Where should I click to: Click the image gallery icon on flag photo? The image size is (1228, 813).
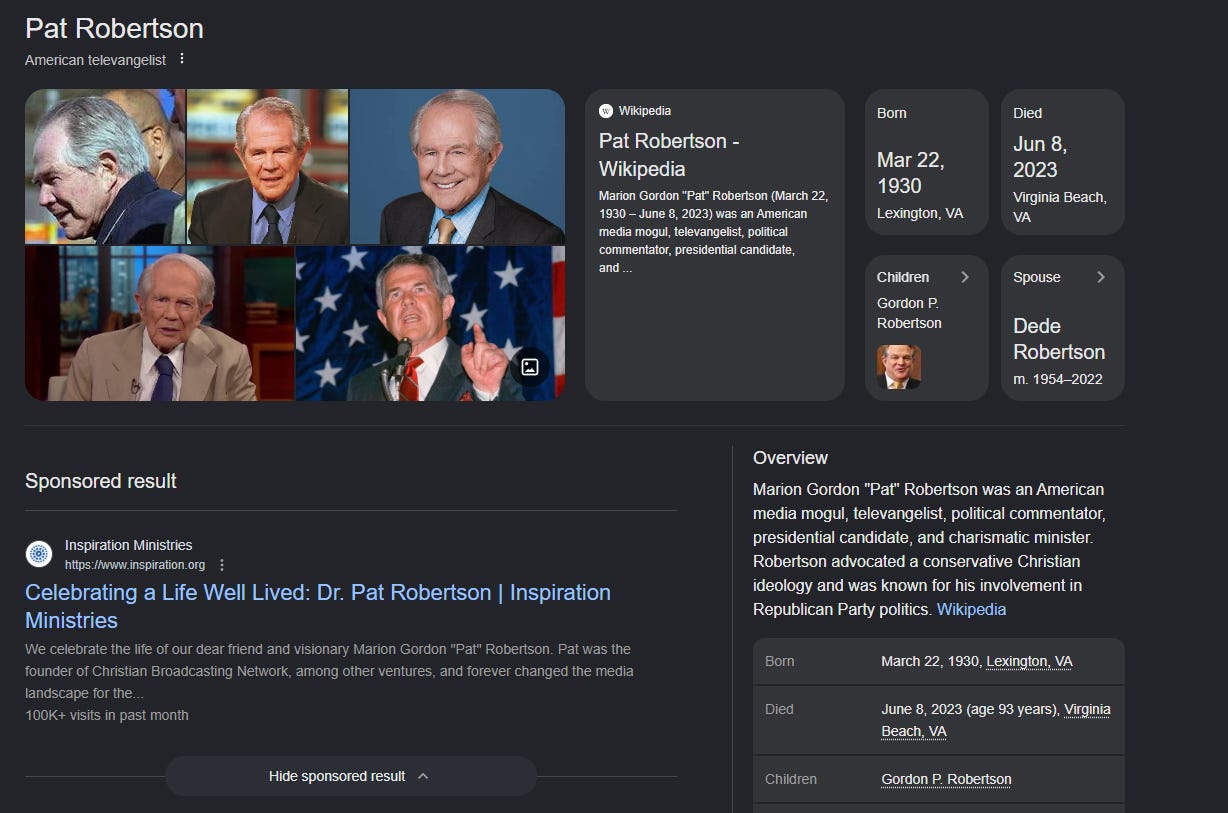[530, 367]
